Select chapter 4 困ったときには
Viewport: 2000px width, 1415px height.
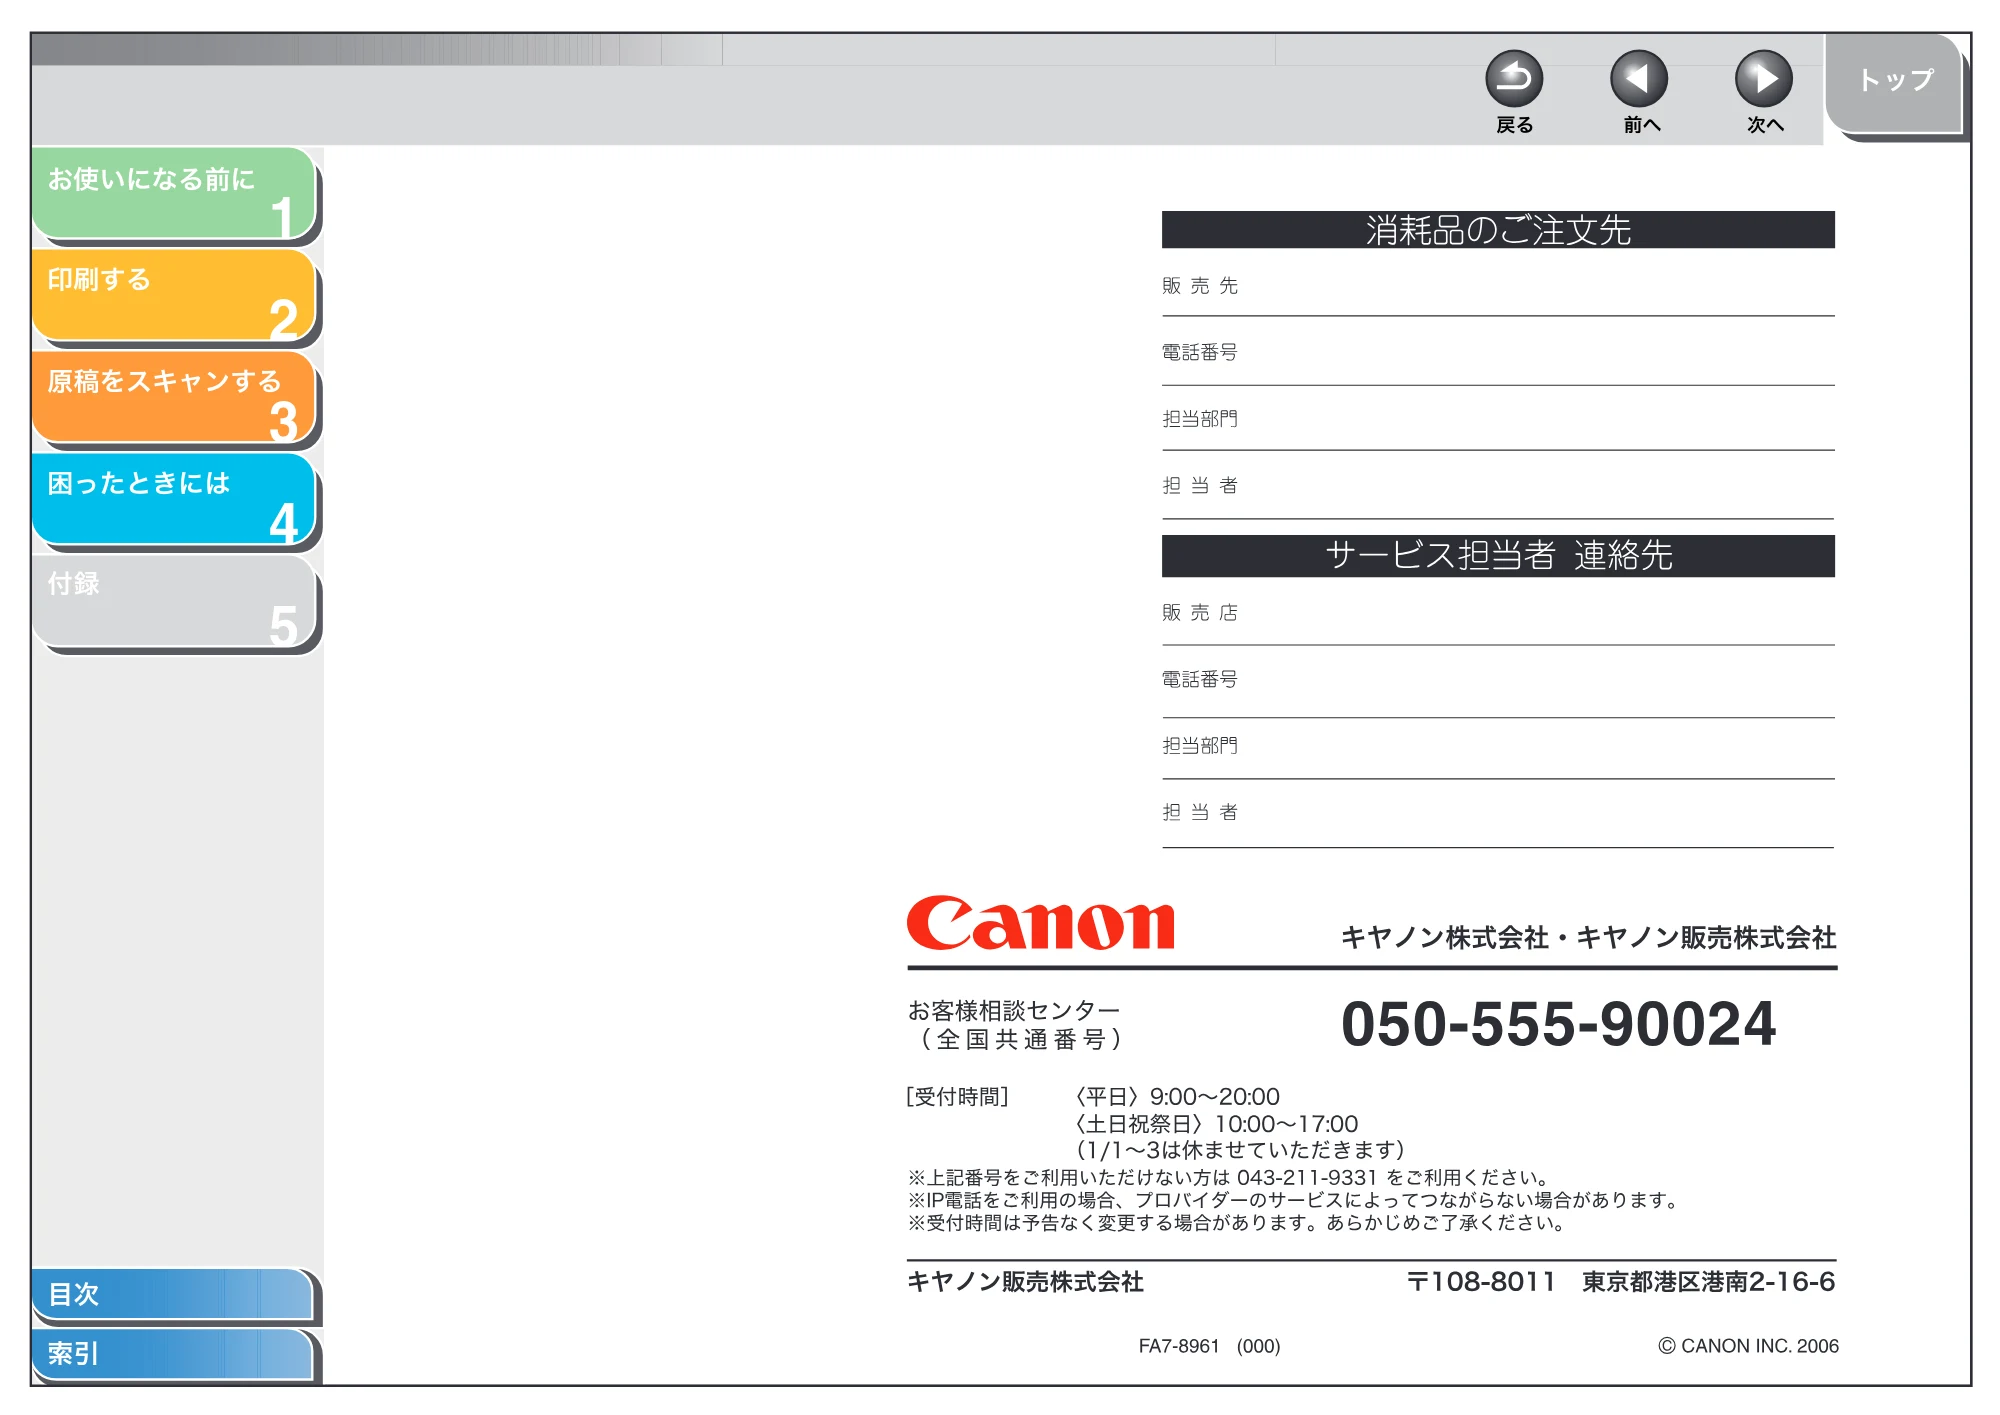(x=174, y=499)
